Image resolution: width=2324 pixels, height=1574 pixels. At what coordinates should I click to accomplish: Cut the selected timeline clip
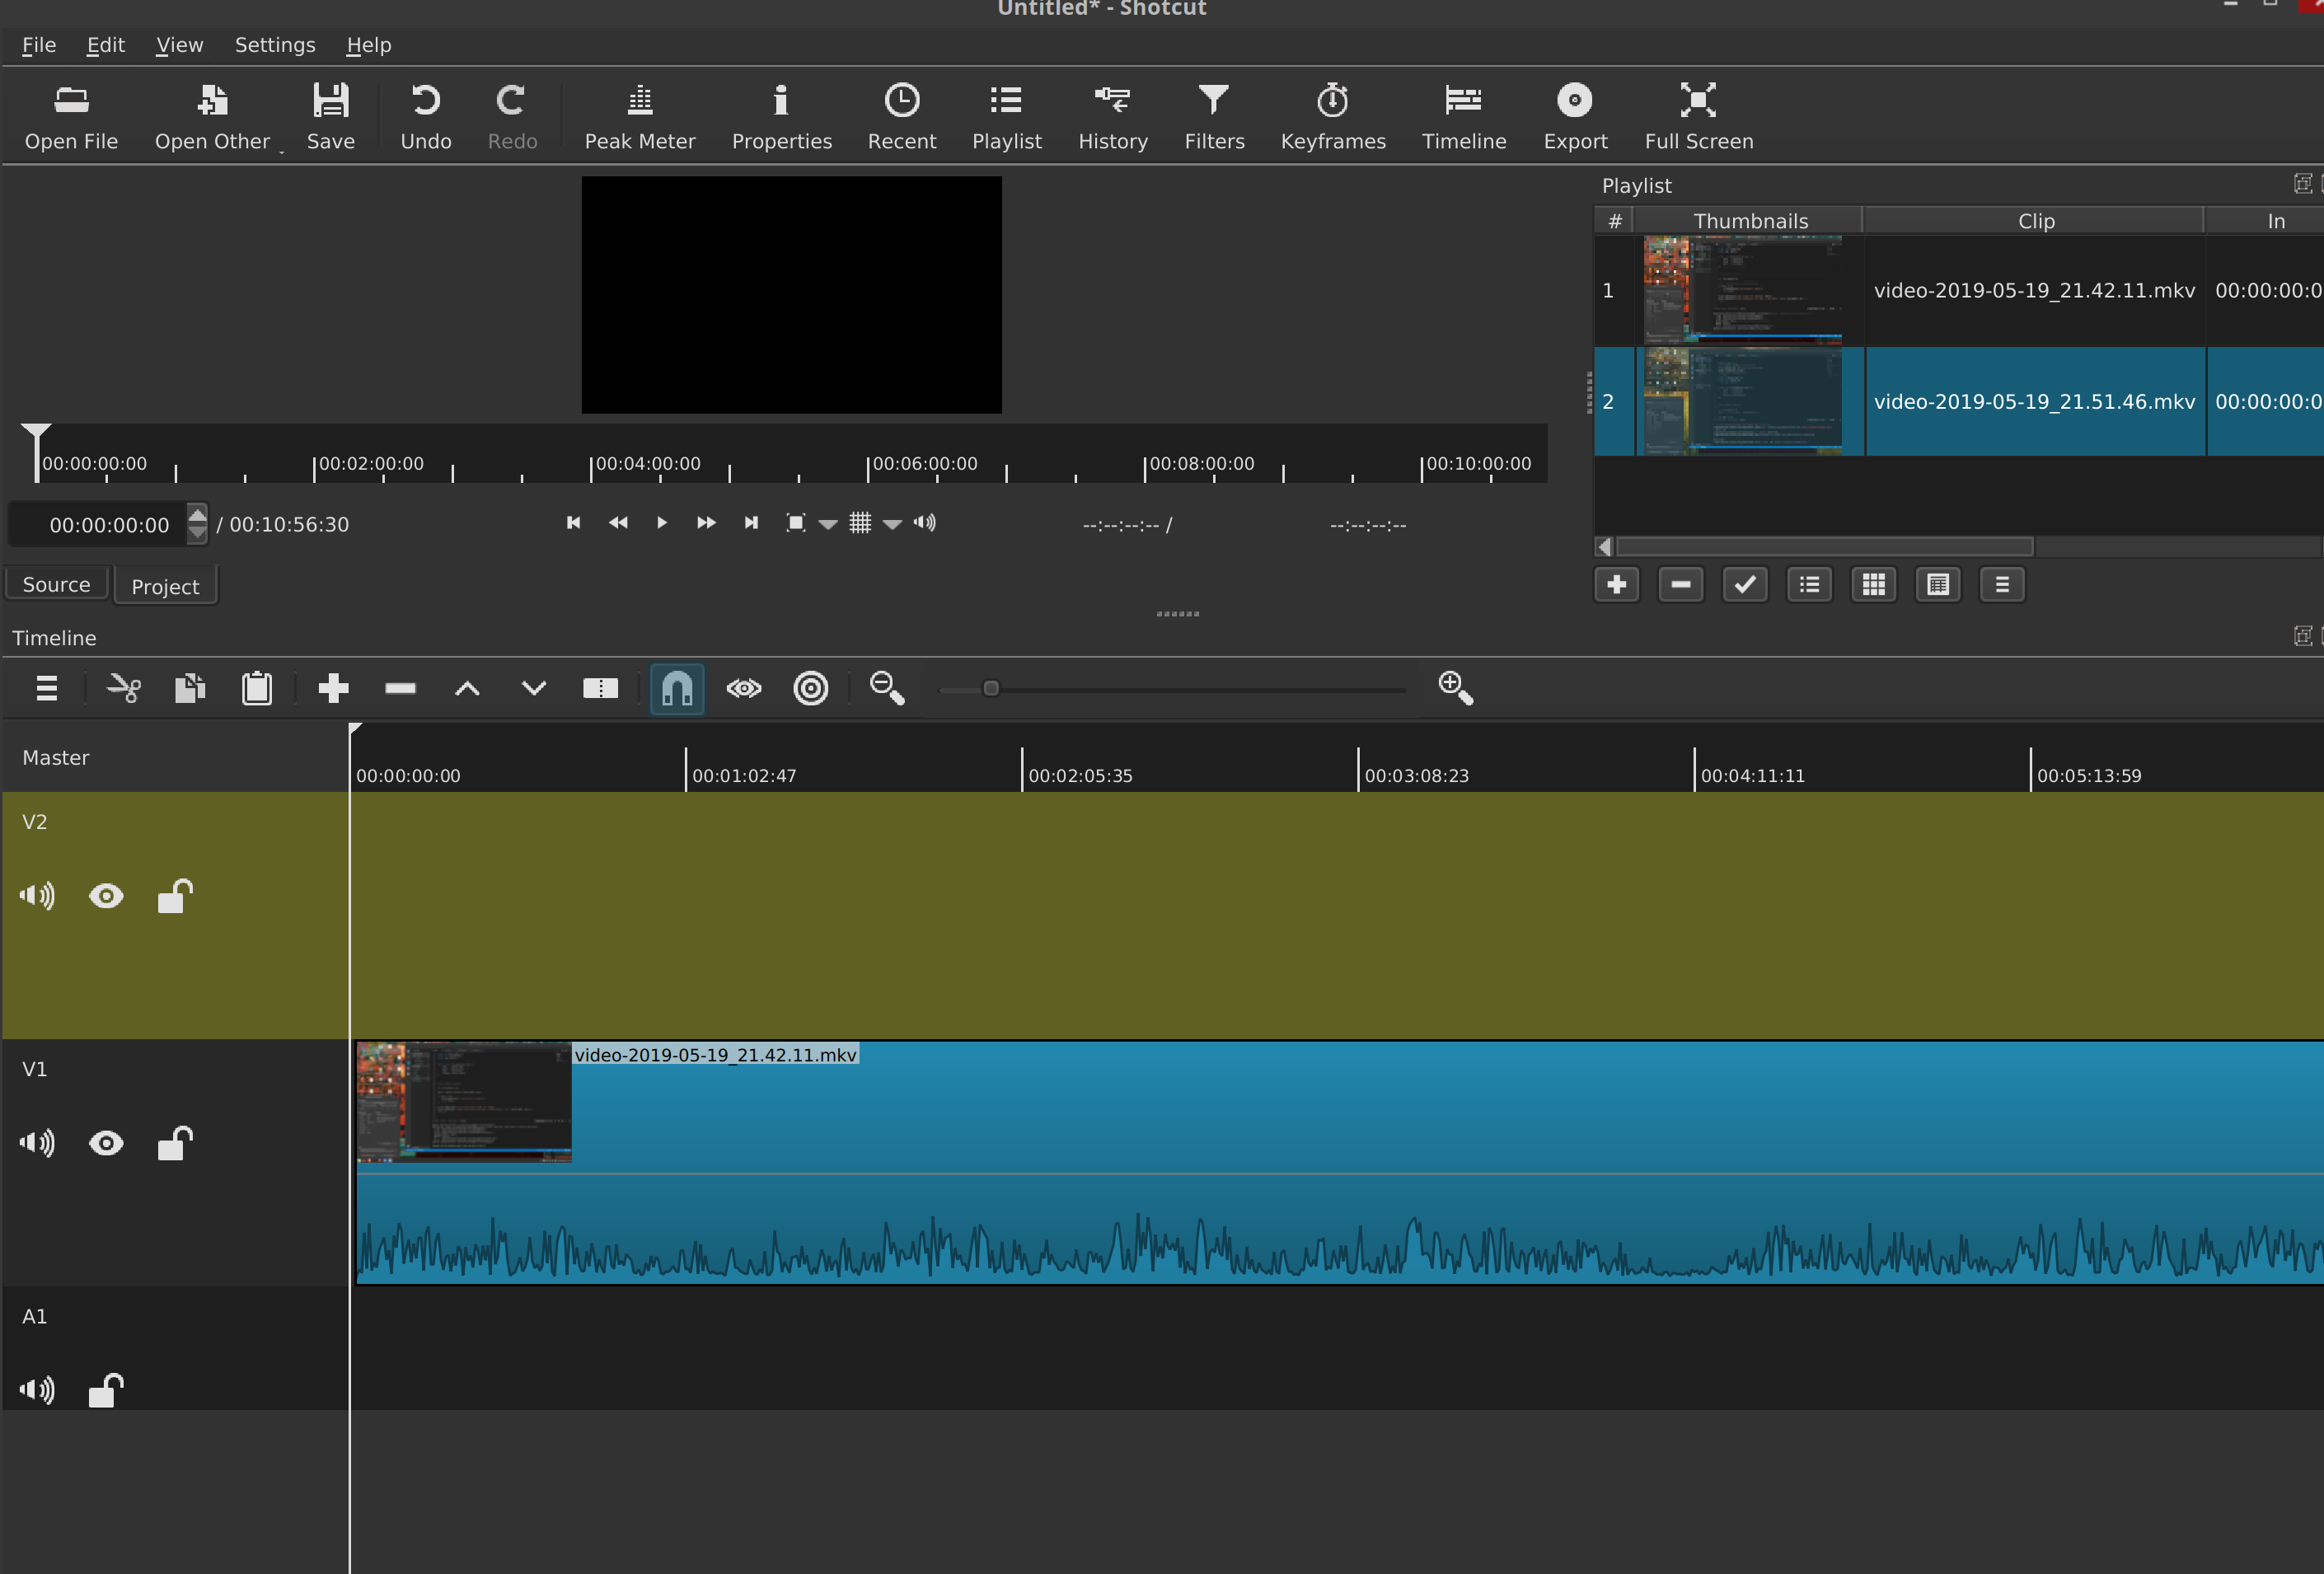122,688
